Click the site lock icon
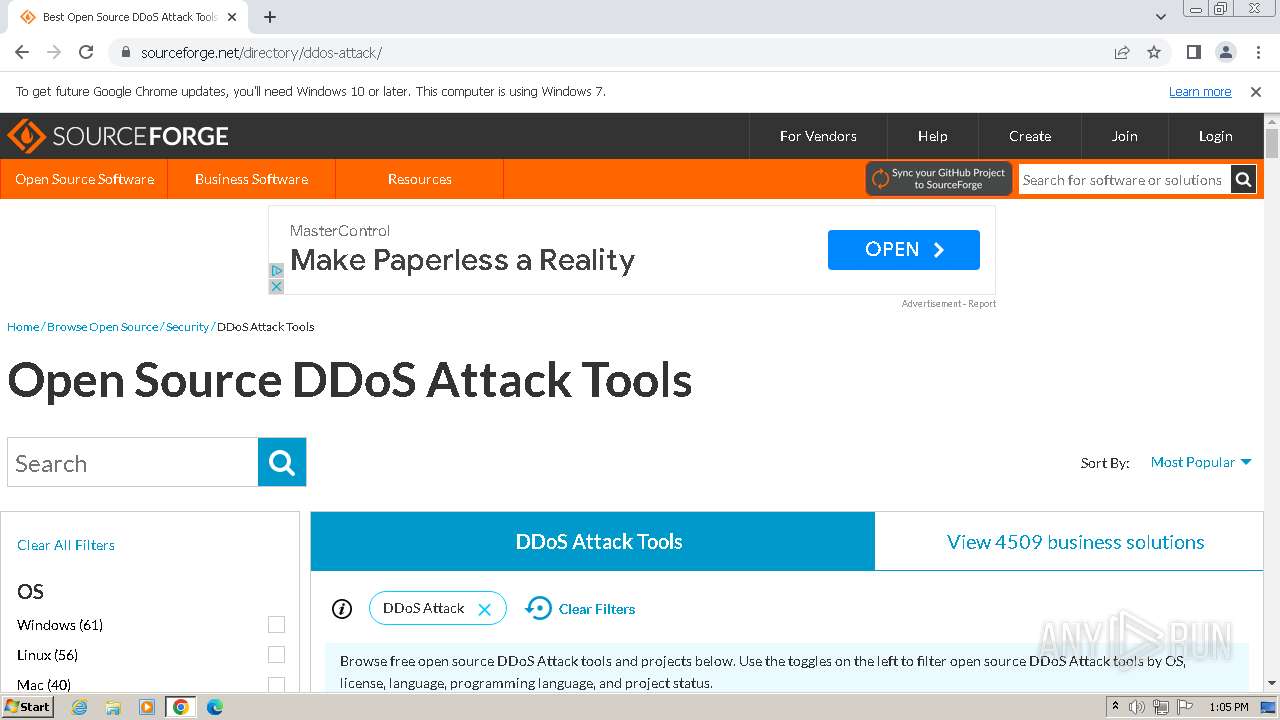1280x720 pixels. pos(126,52)
